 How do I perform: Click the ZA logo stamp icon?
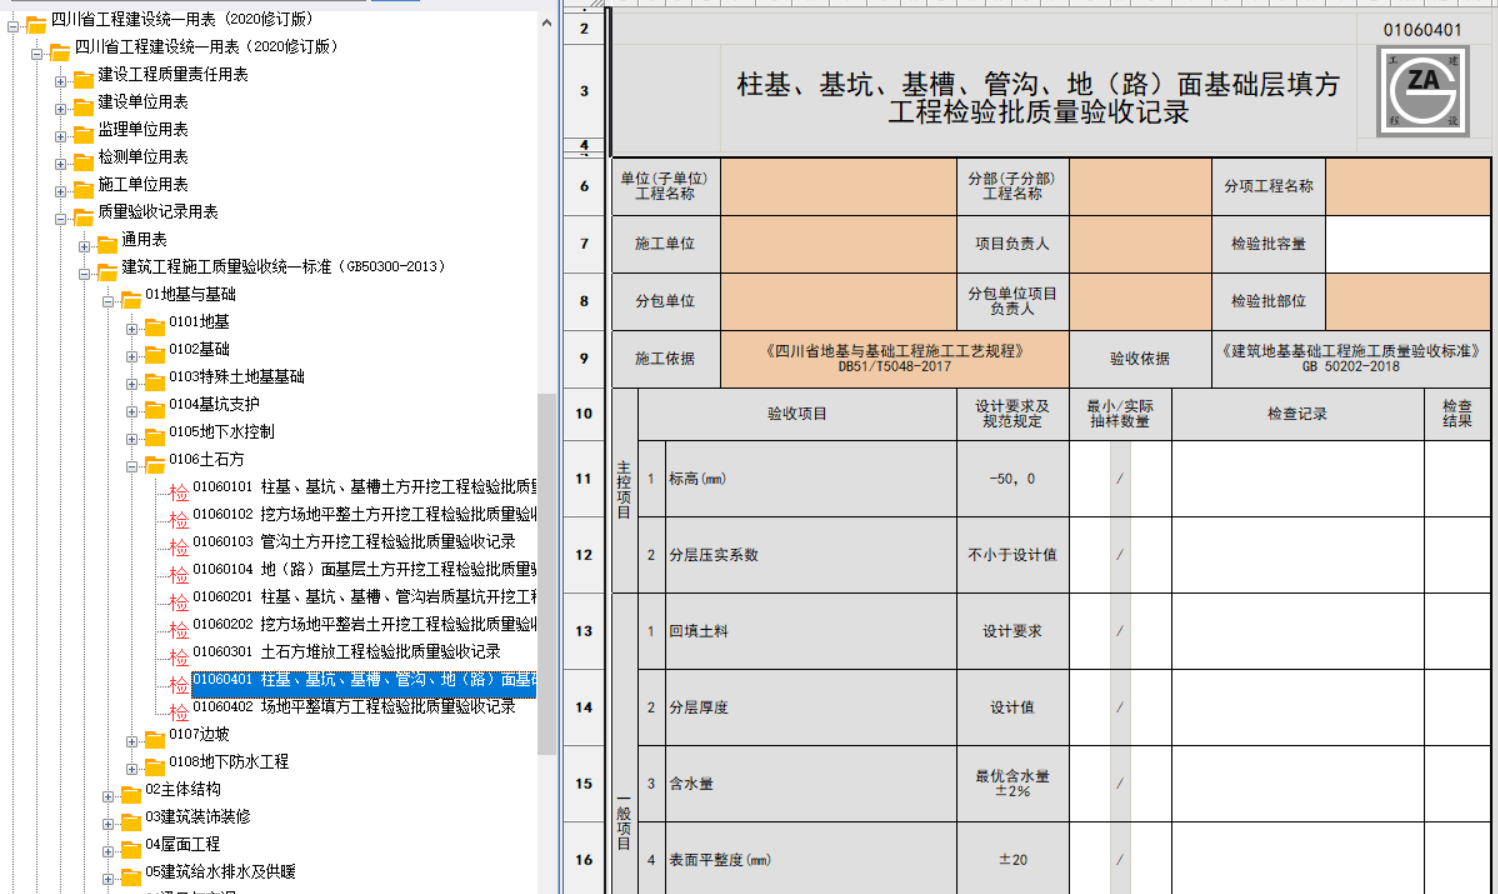pos(1423,91)
